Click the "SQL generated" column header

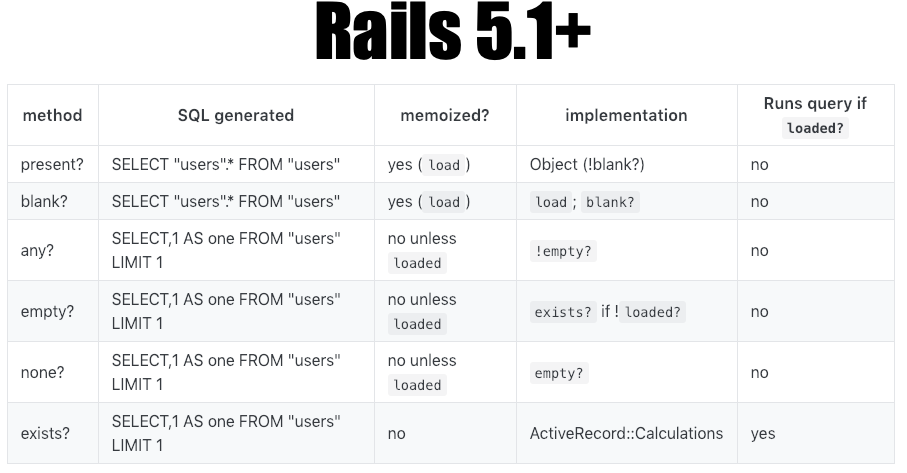[236, 115]
